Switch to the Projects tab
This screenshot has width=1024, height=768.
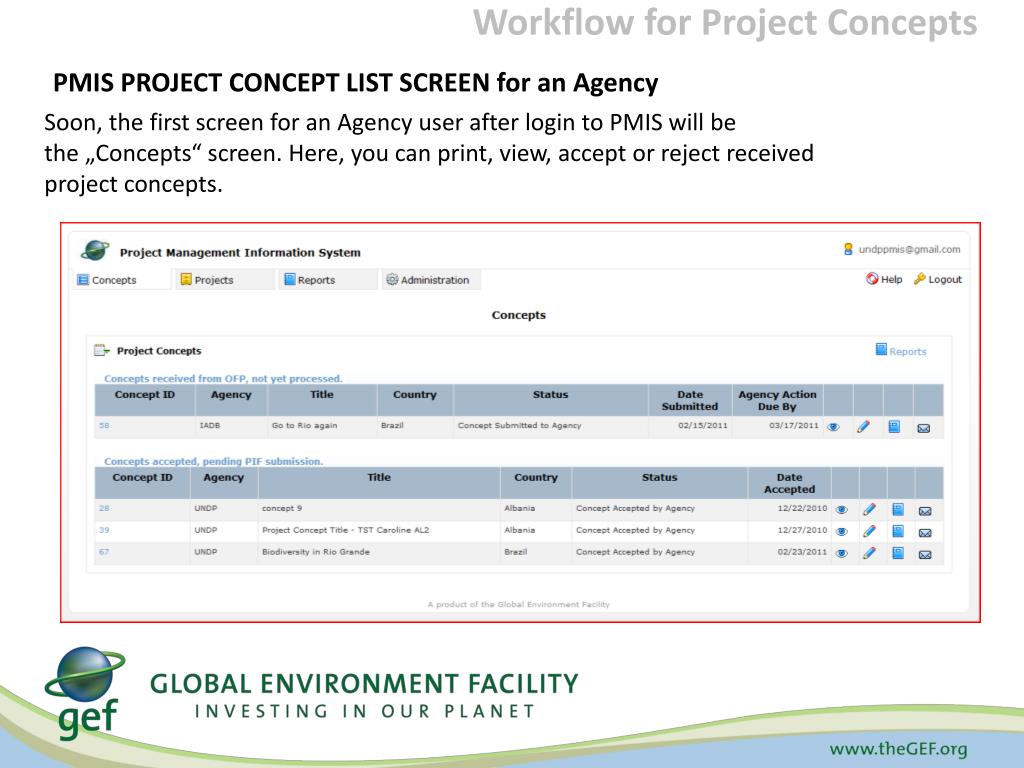coord(206,280)
